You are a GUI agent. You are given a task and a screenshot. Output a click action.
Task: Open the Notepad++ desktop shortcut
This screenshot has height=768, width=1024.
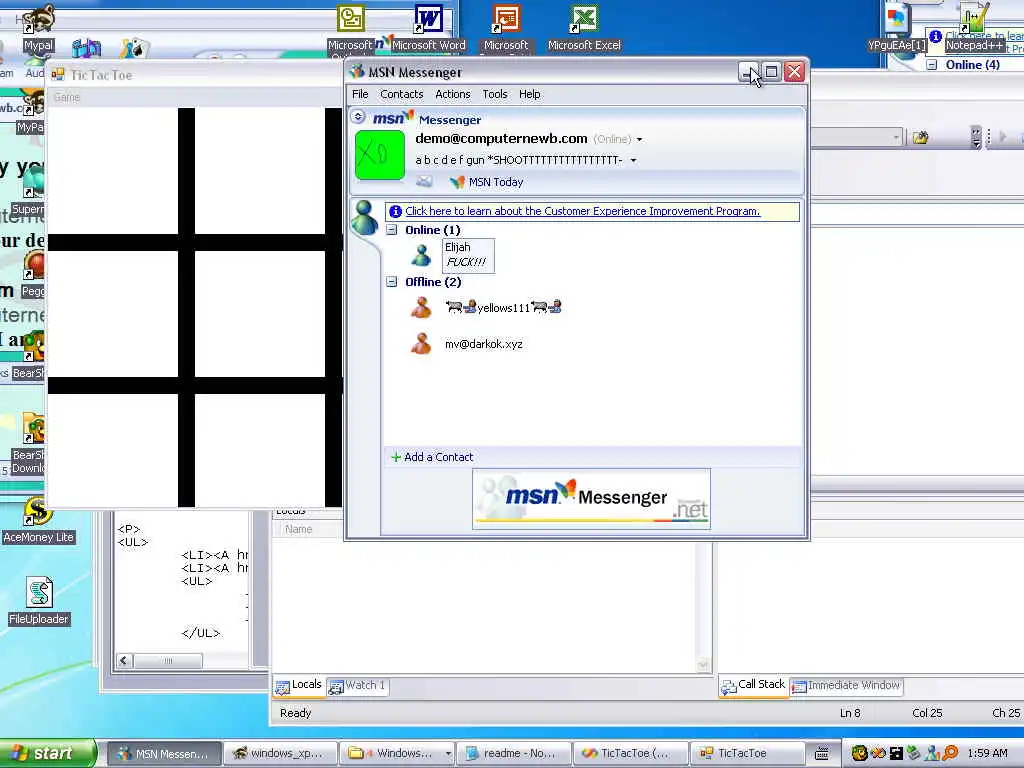click(974, 28)
